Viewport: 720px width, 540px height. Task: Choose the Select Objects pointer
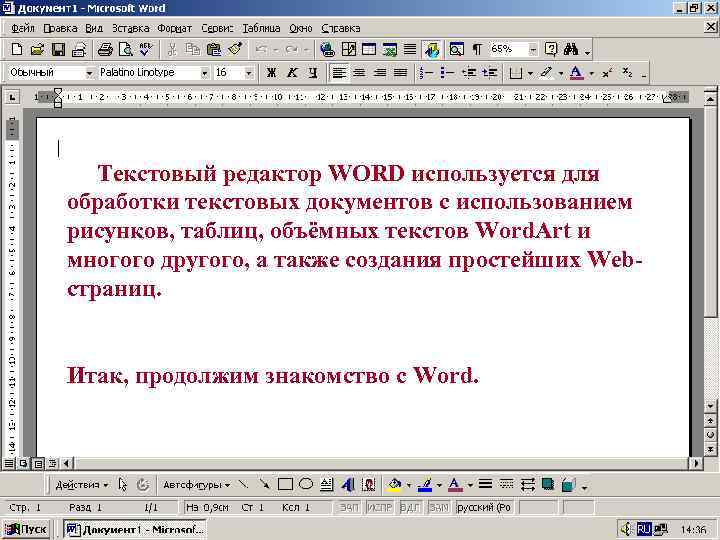pos(122,484)
